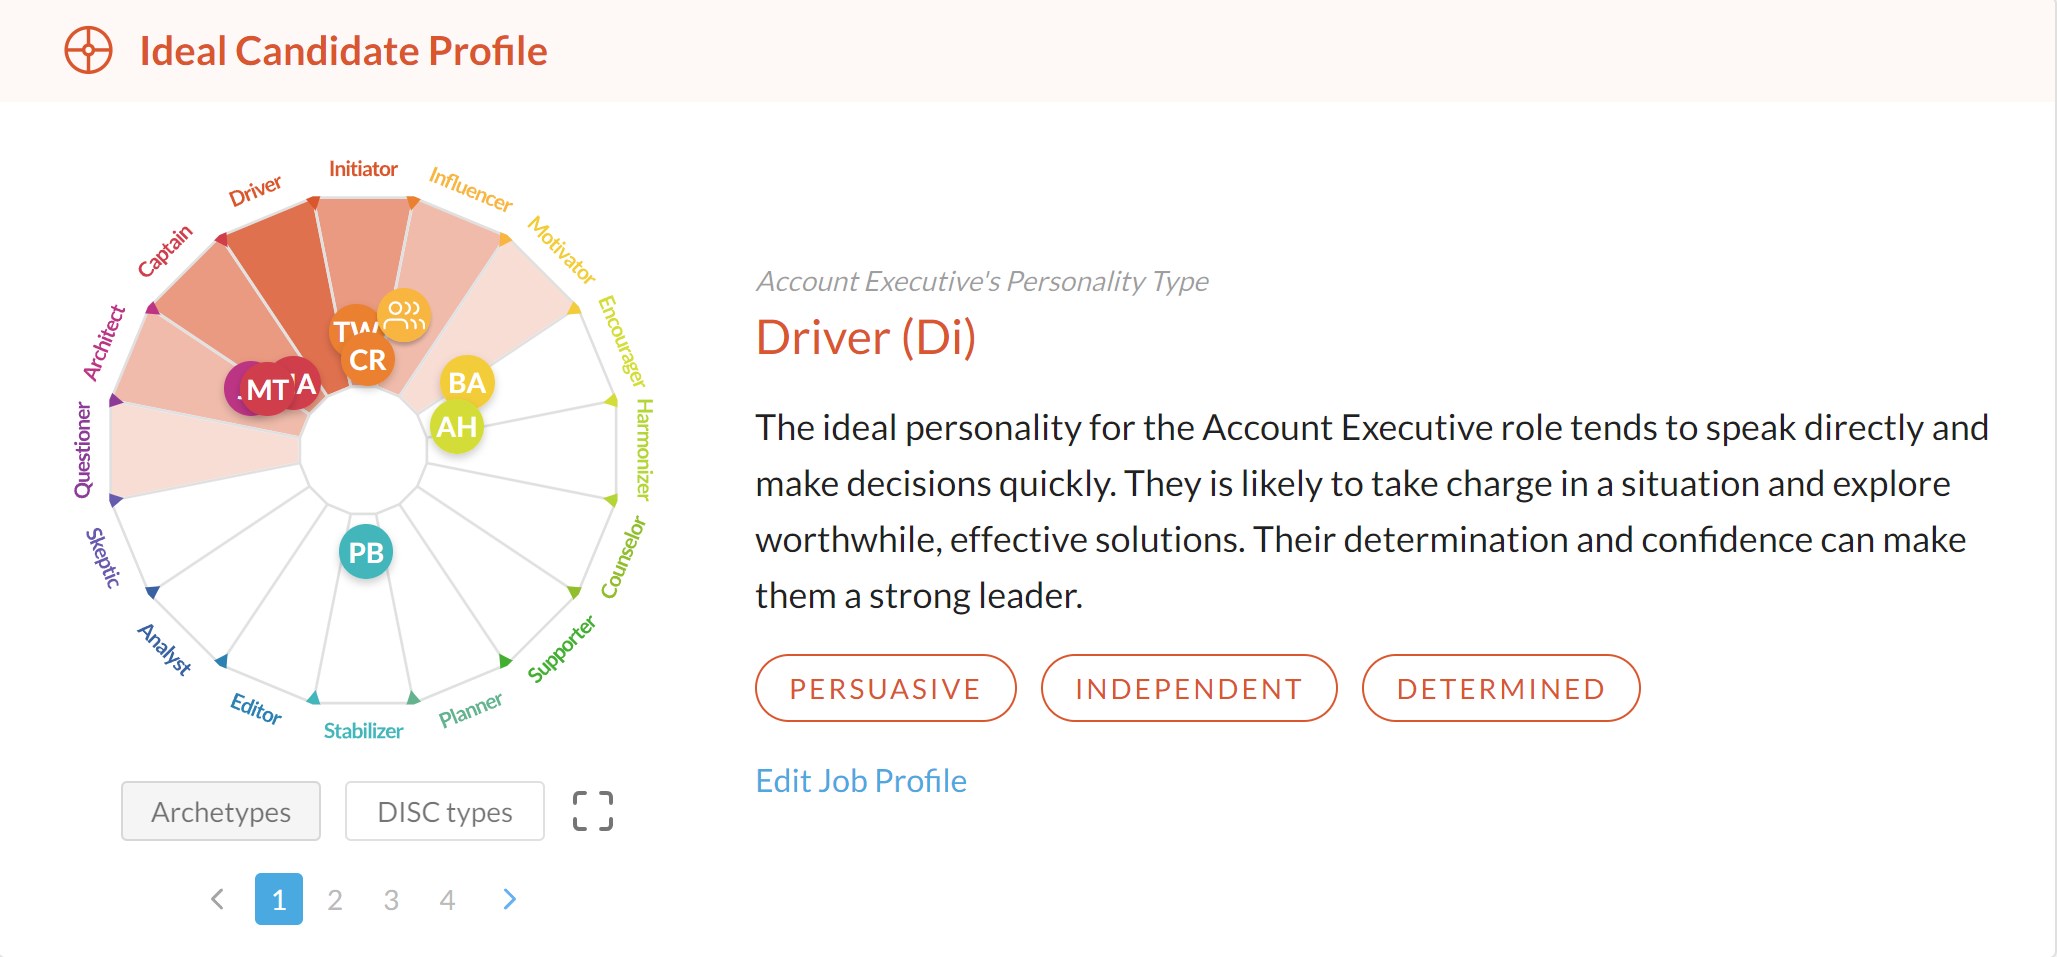Click the group people icon on the wheel
This screenshot has width=2057, height=957.
tap(405, 315)
